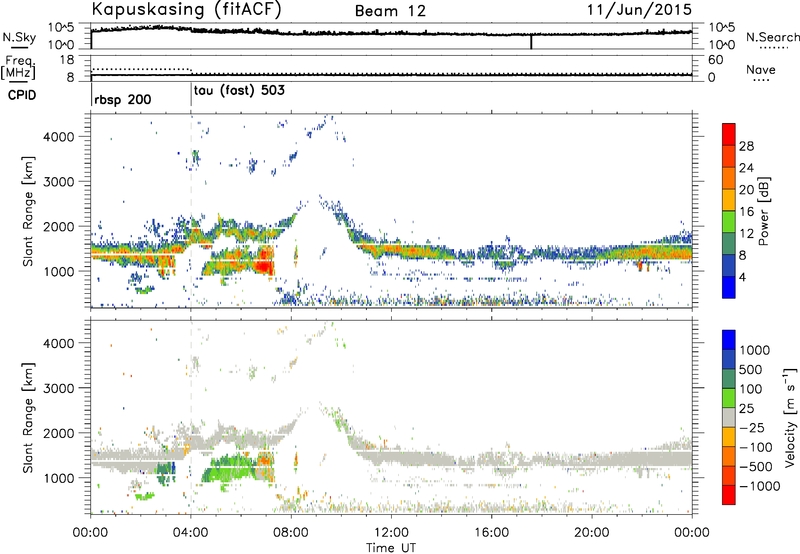Click the '12:00' time tick label
The width and height of the screenshot is (800, 554).
click(391, 533)
